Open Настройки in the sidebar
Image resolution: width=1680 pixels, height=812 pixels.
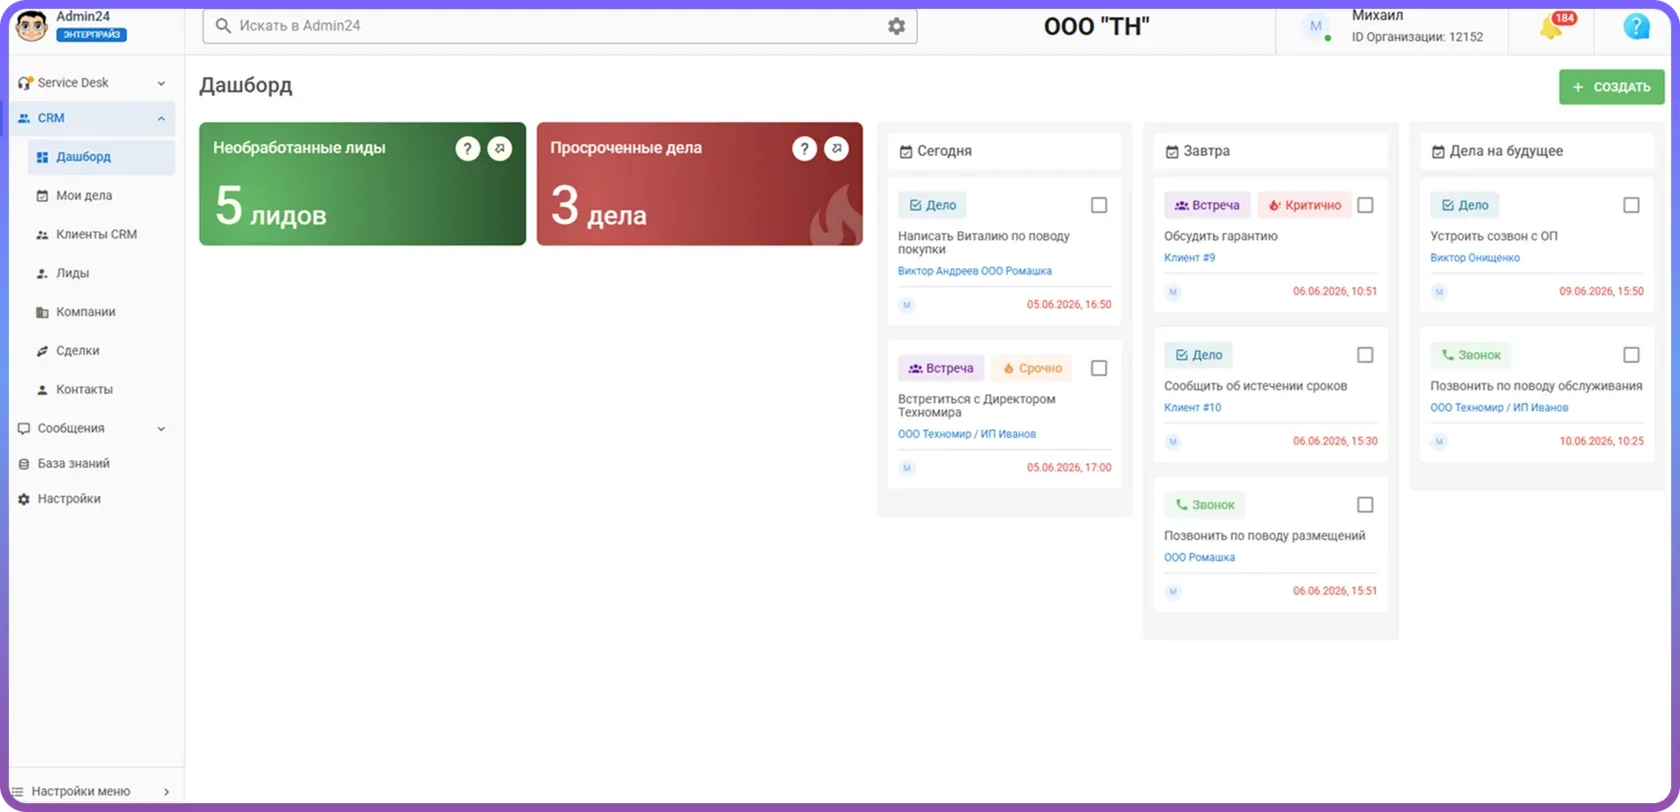[92, 499]
